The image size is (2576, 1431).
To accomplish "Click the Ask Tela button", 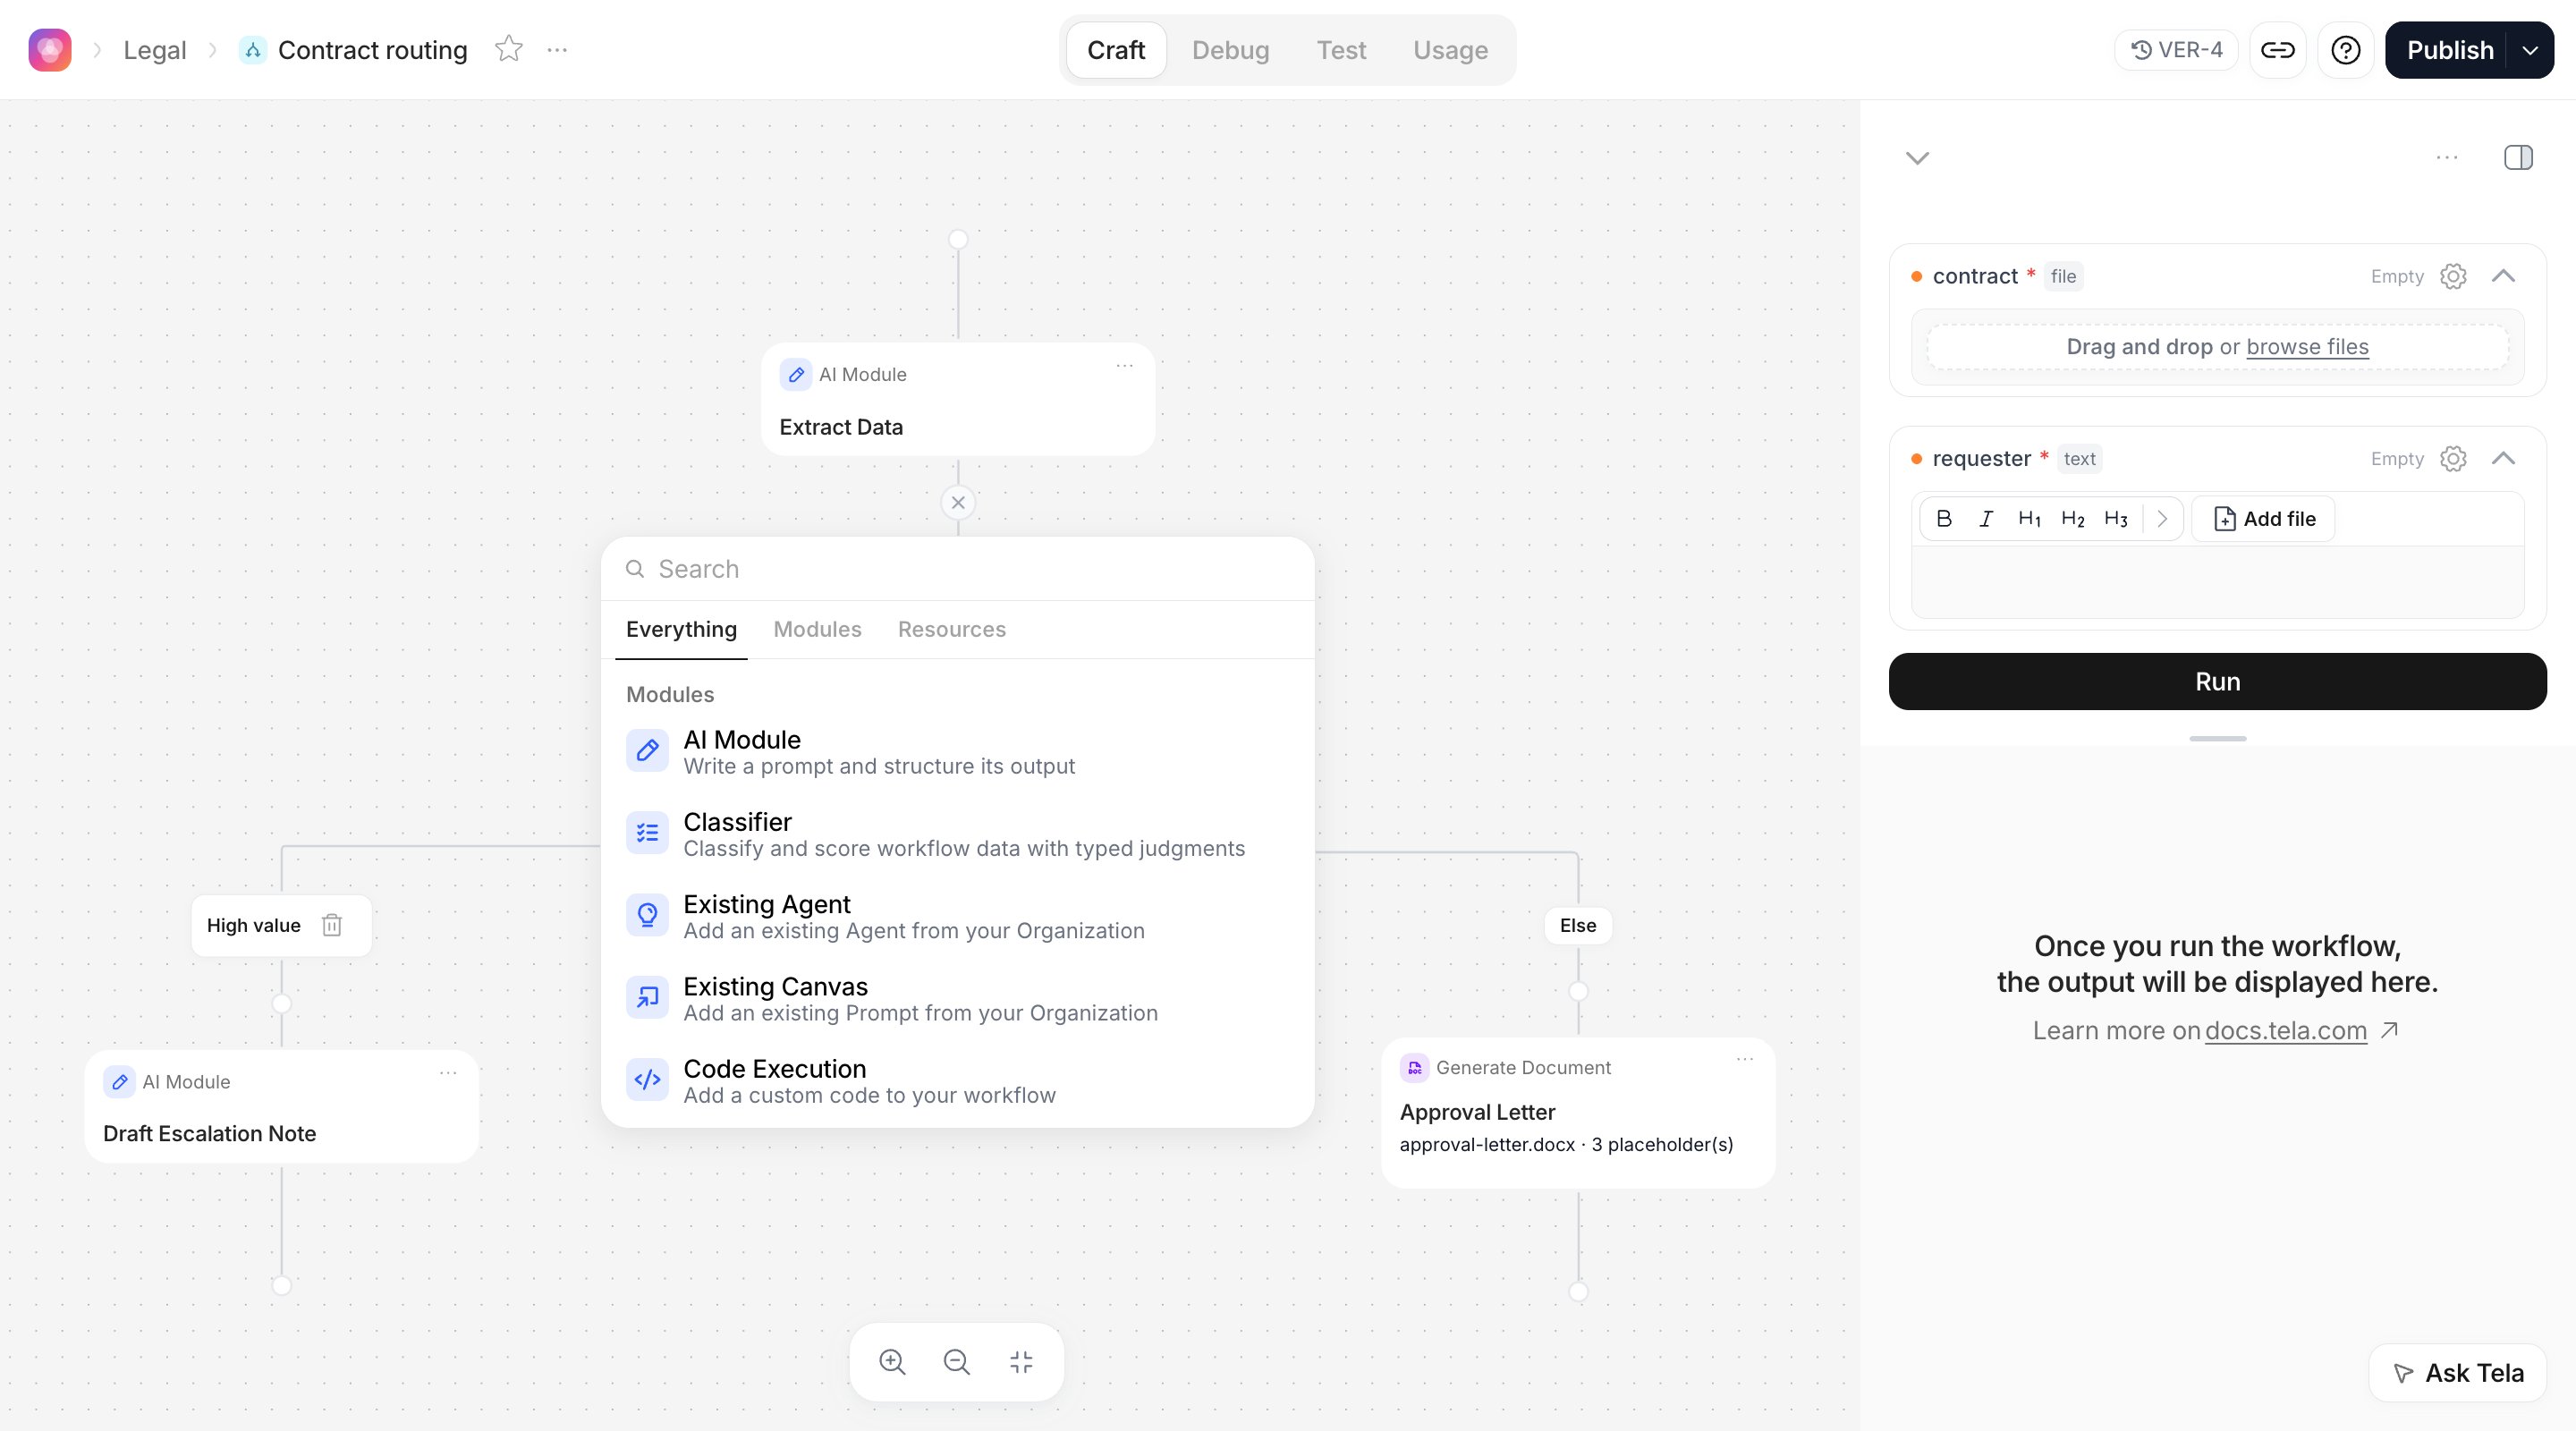I will point(2458,1373).
